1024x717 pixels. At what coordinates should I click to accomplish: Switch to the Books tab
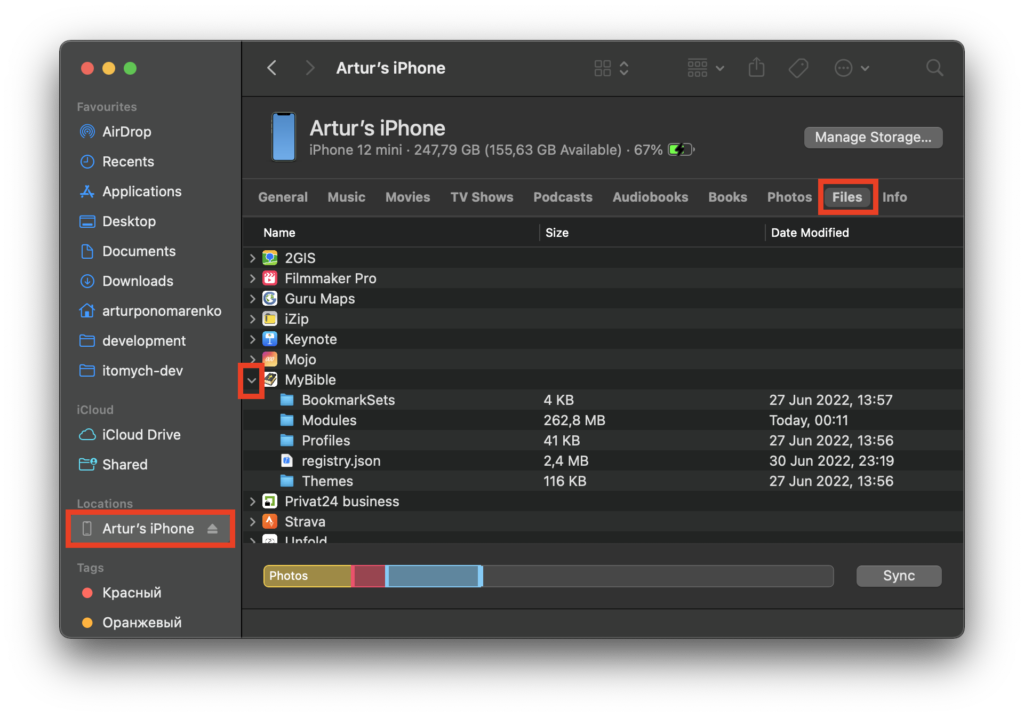pyautogui.click(x=728, y=197)
